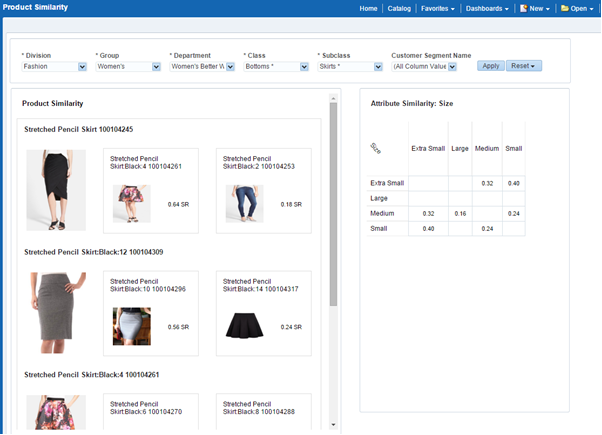
Task: Open the Favorites menu
Action: click(x=438, y=8)
